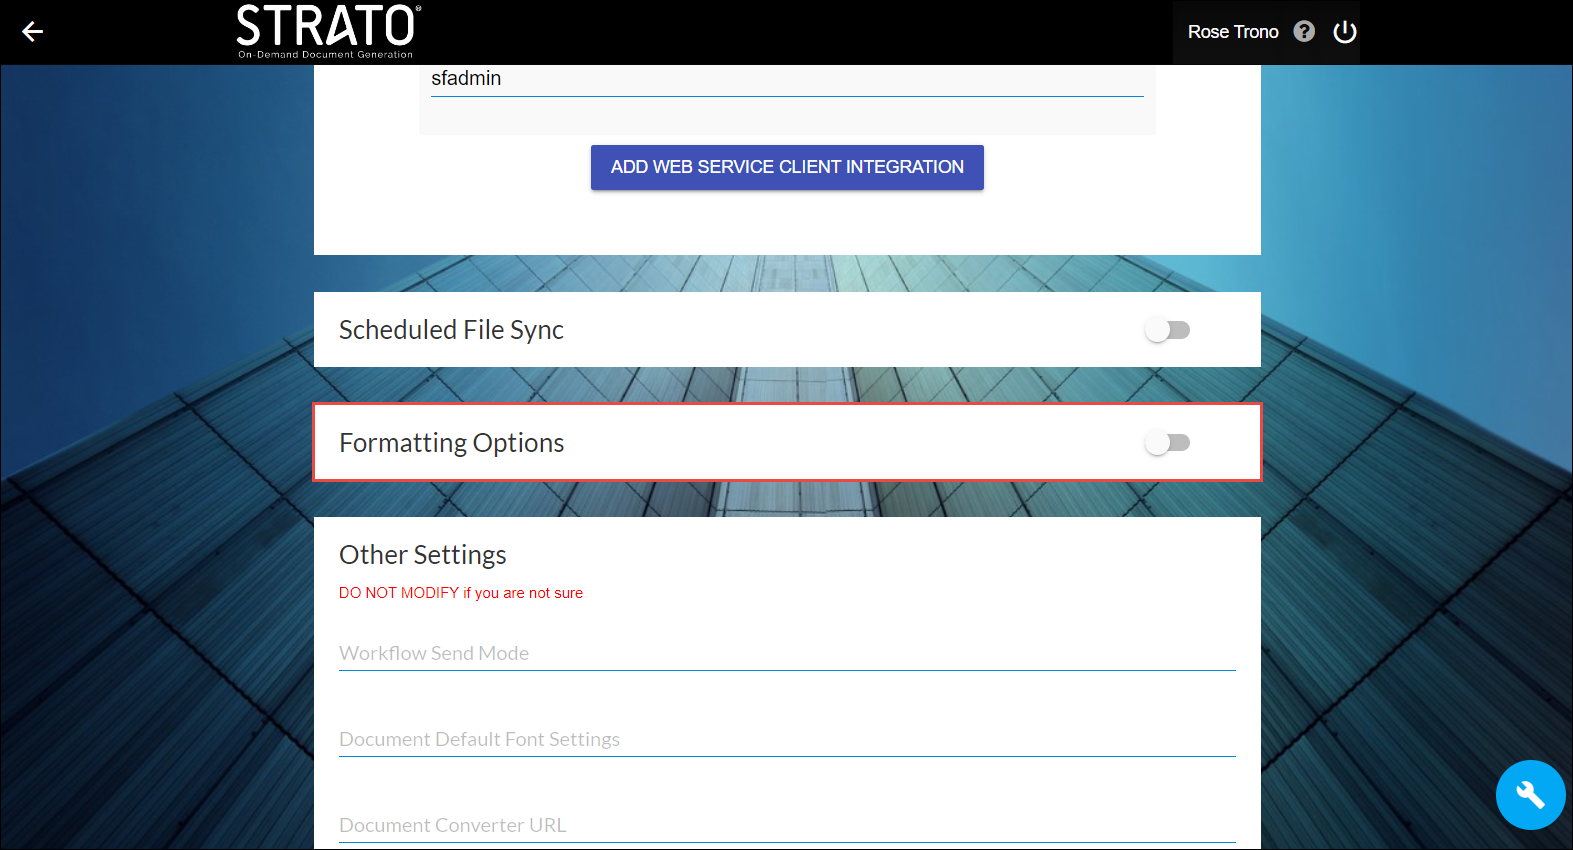This screenshot has height=850, width=1573.
Task: Focus the field containing sfadmin
Action: (786, 79)
